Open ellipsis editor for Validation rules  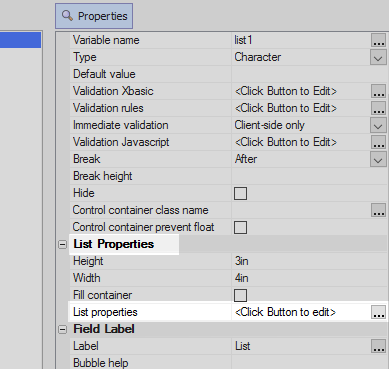[x=378, y=108]
